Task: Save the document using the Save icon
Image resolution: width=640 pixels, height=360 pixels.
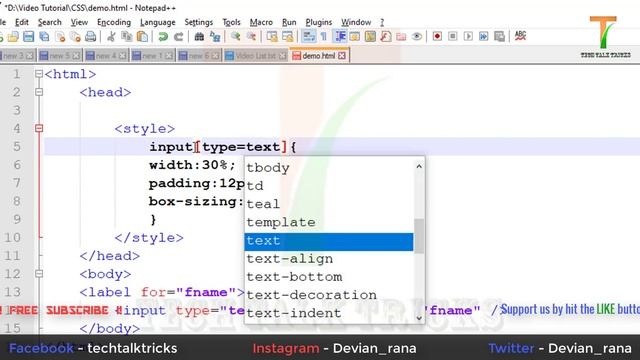Action: (29, 37)
